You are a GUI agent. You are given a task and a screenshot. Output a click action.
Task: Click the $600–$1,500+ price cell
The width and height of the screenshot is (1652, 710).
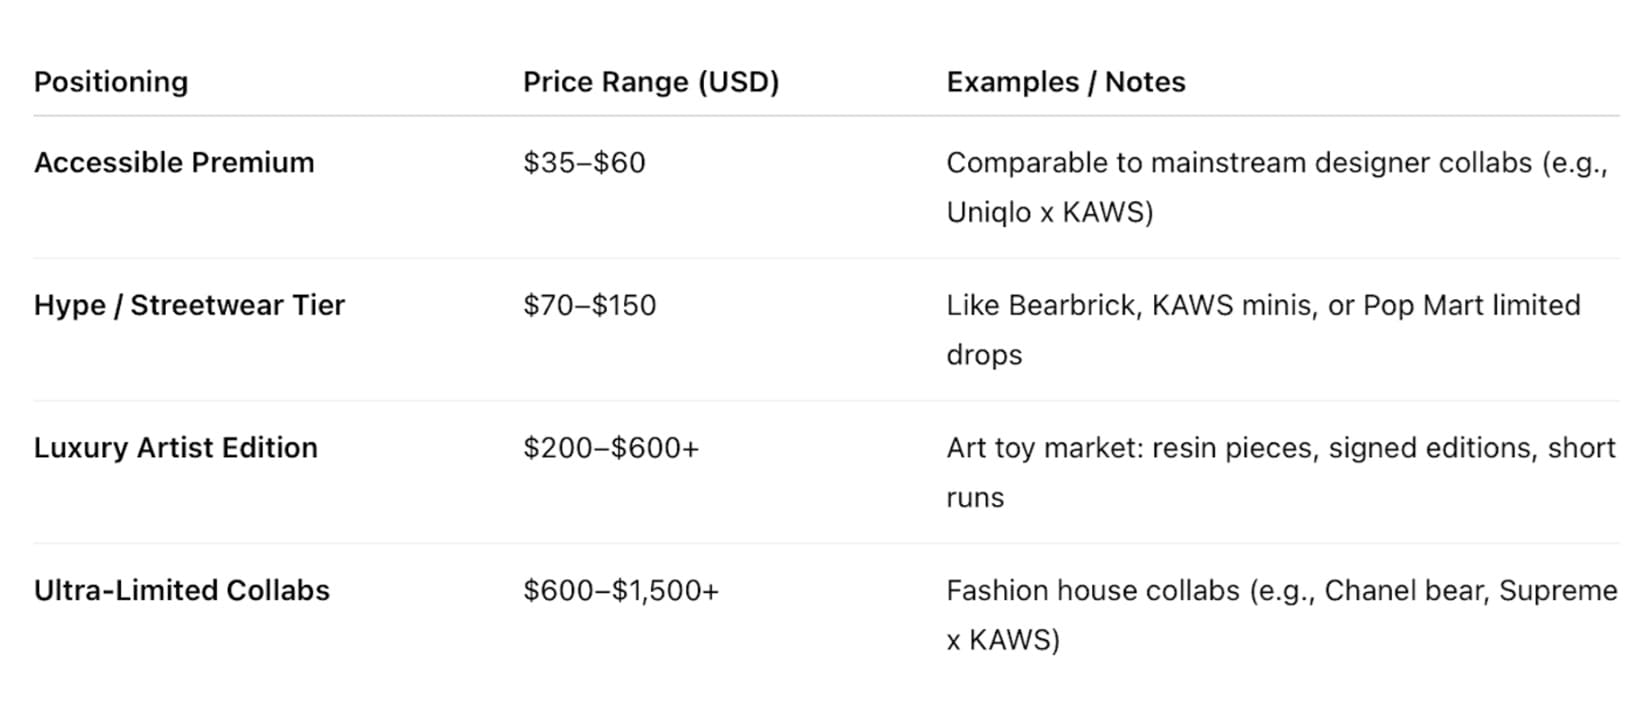point(621,590)
